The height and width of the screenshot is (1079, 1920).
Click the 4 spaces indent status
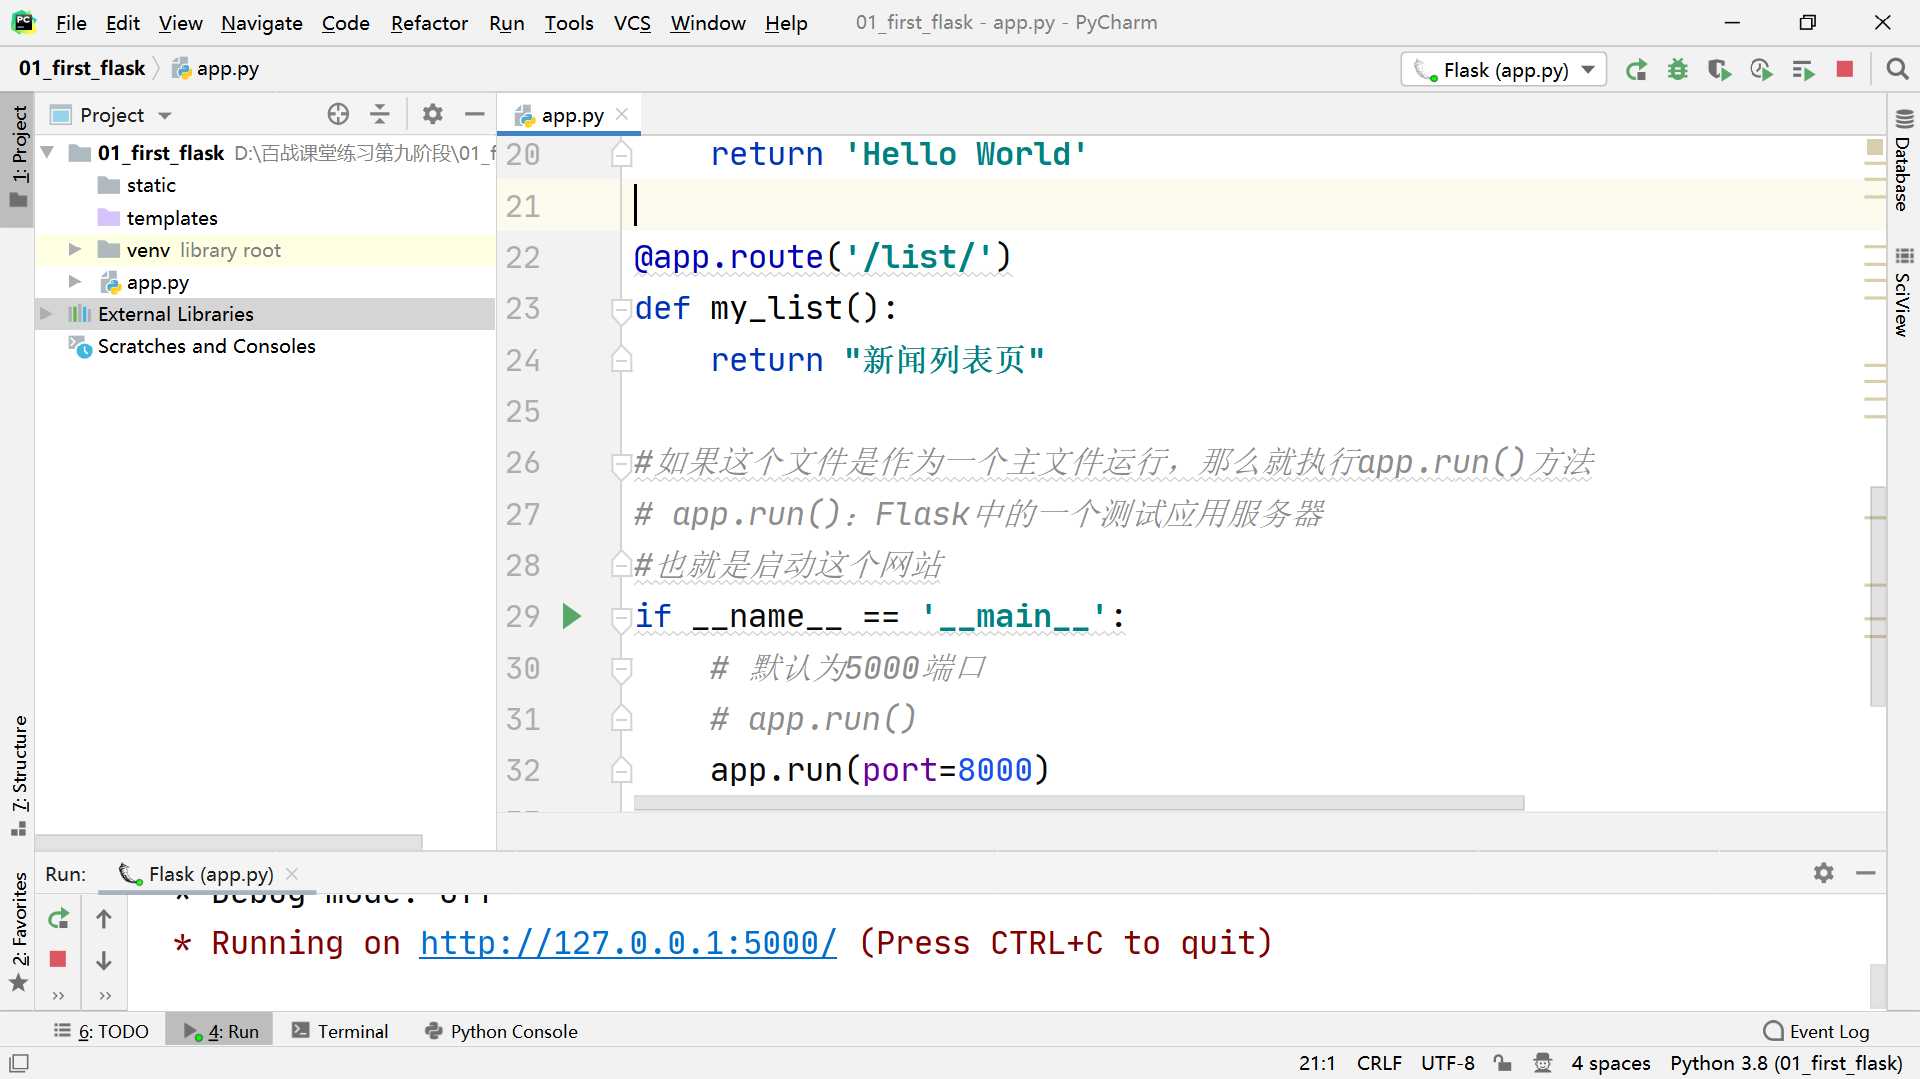tap(1610, 1063)
